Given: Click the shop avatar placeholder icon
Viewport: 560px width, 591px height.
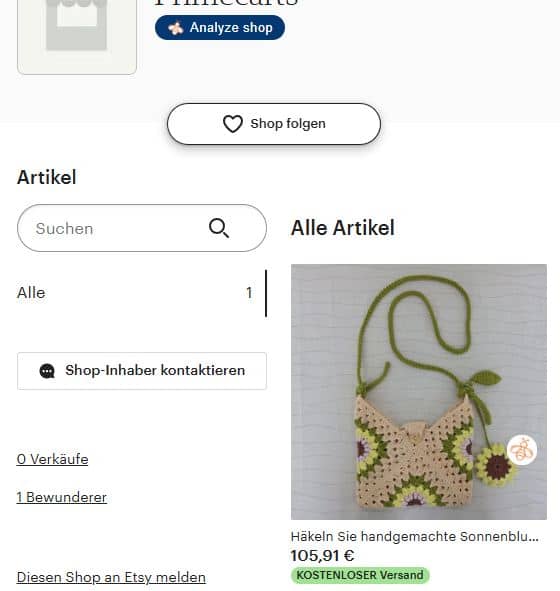Looking at the screenshot, I should coord(77,35).
